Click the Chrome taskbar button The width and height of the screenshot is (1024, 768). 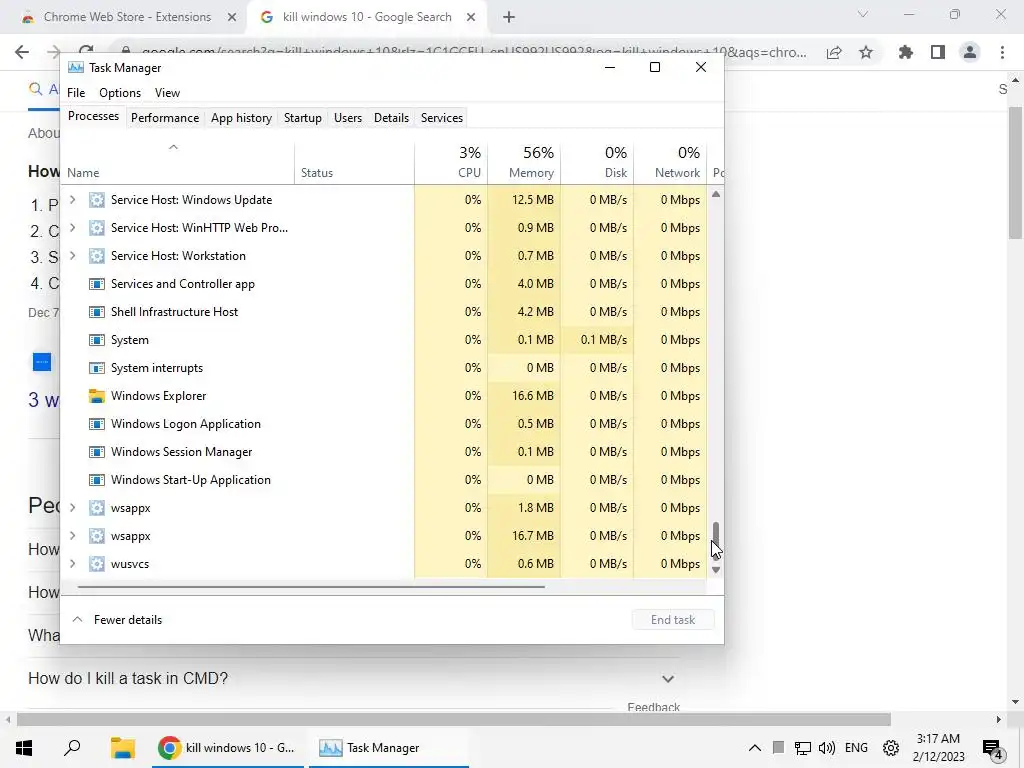click(x=228, y=748)
